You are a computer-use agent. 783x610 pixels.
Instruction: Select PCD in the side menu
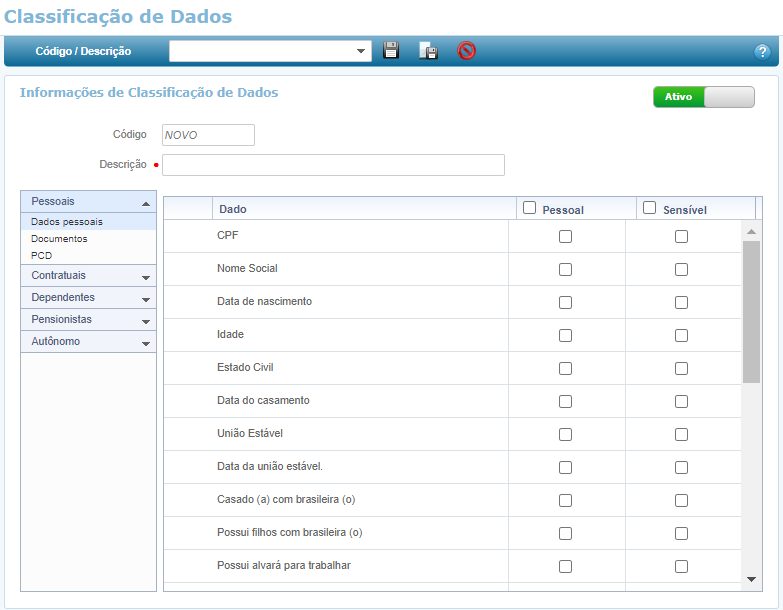41,256
